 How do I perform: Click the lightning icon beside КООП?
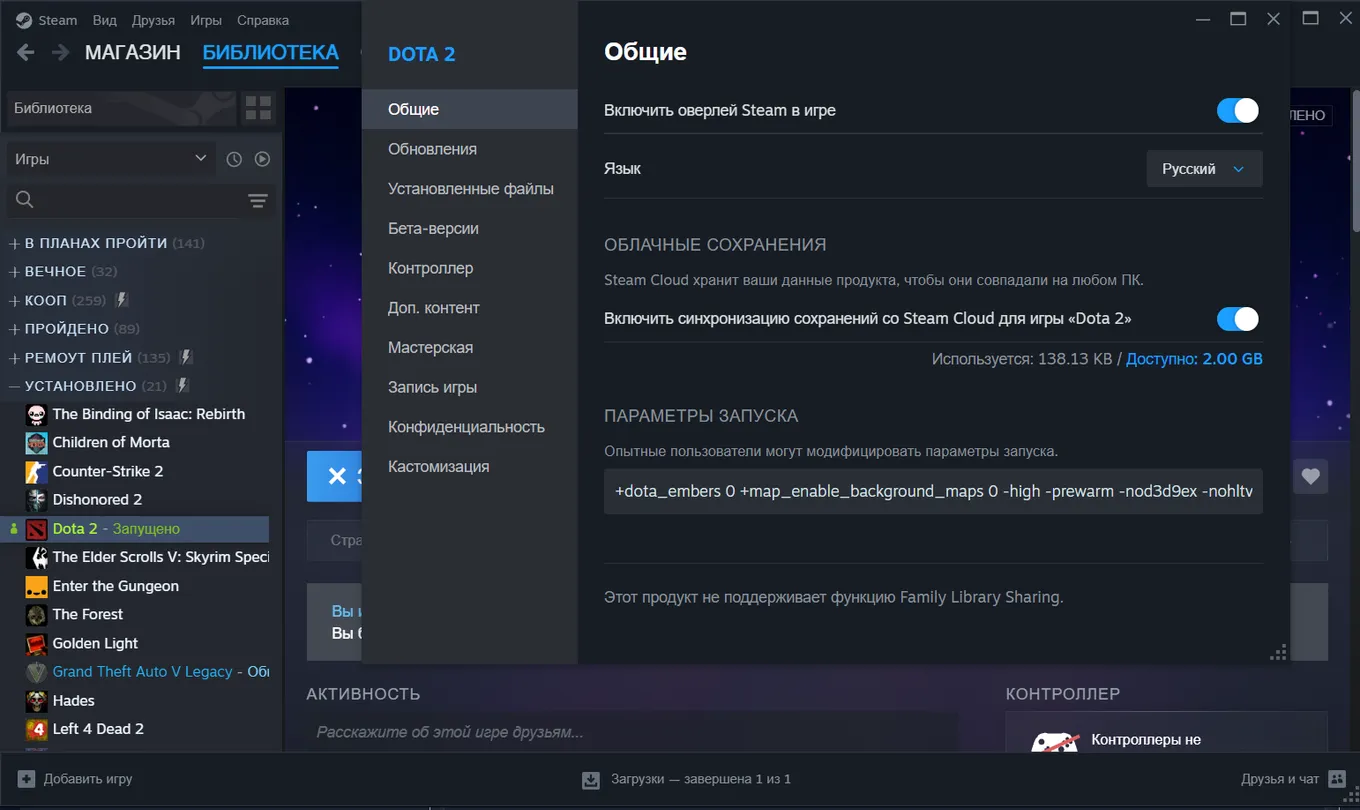[x=122, y=300]
